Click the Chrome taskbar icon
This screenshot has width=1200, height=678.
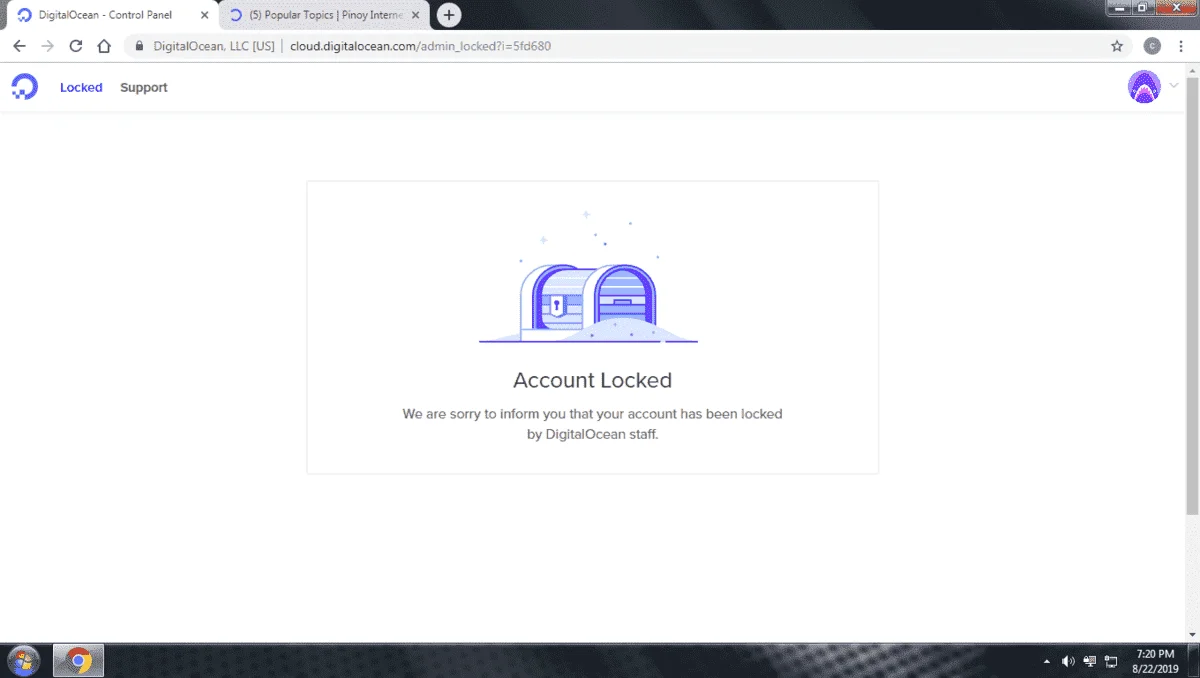coord(78,660)
